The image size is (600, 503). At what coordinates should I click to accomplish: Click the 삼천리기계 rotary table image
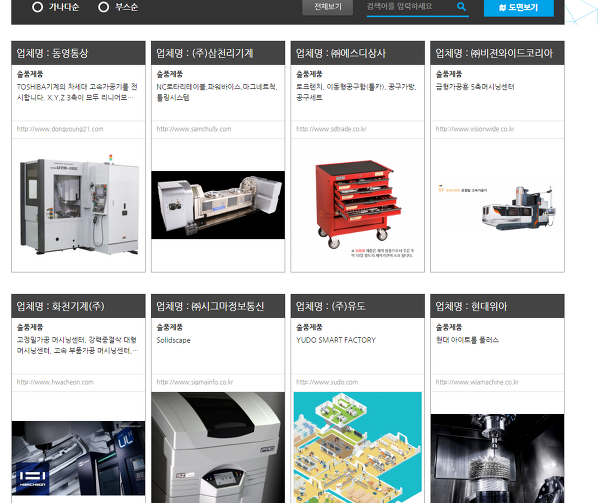tap(218, 205)
